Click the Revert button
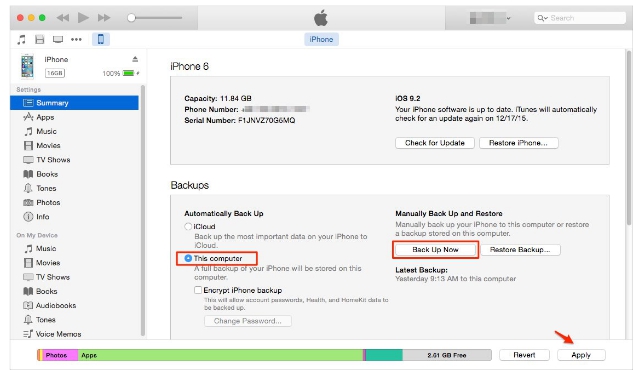Screen dimensions: 634x371 [x=524, y=355]
